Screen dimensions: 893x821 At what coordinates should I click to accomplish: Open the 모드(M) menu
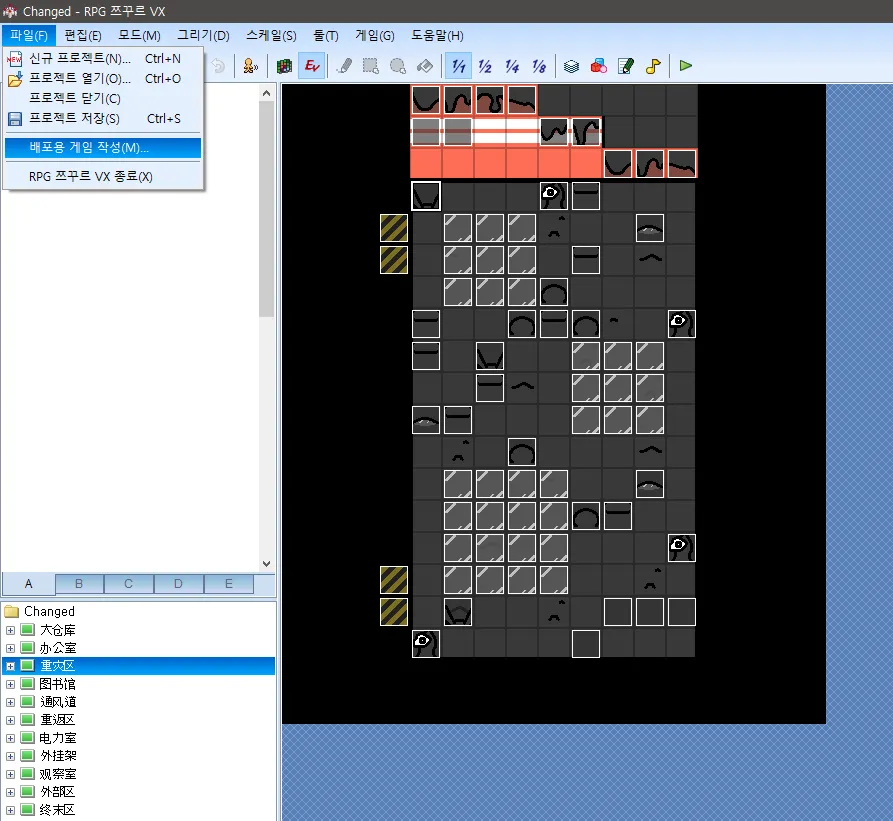coord(139,35)
